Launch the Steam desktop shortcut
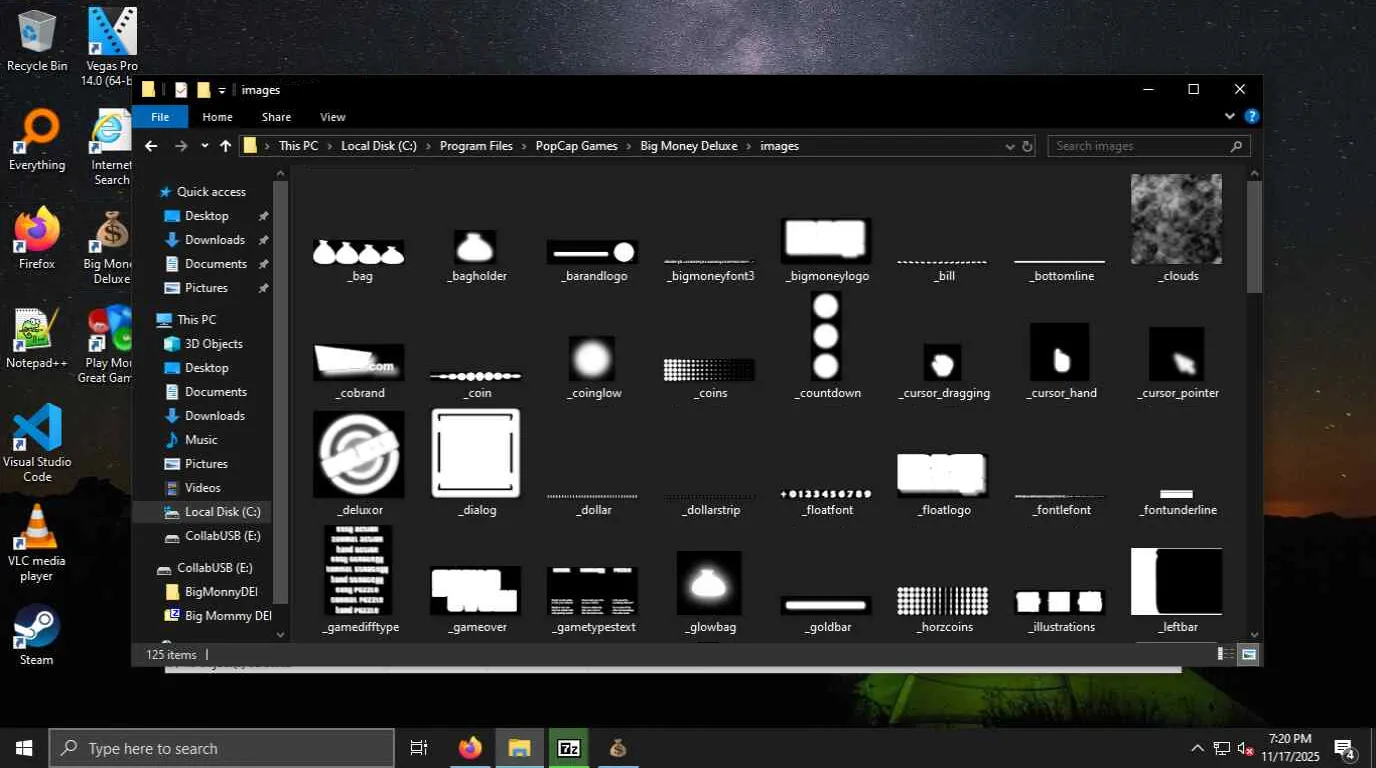This screenshot has height=768, width=1376. [x=37, y=635]
